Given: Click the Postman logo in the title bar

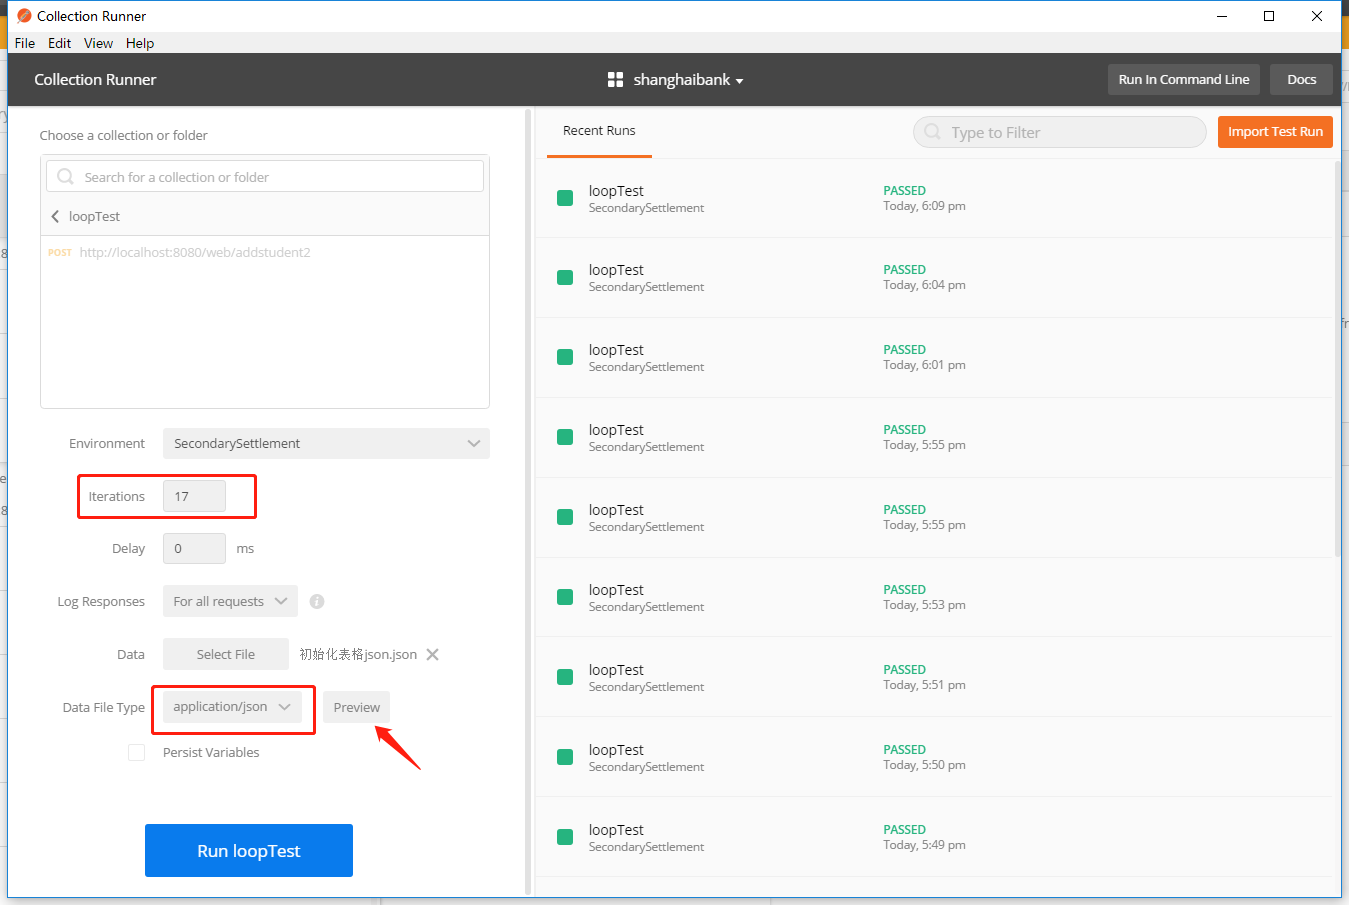Looking at the screenshot, I should point(24,15).
